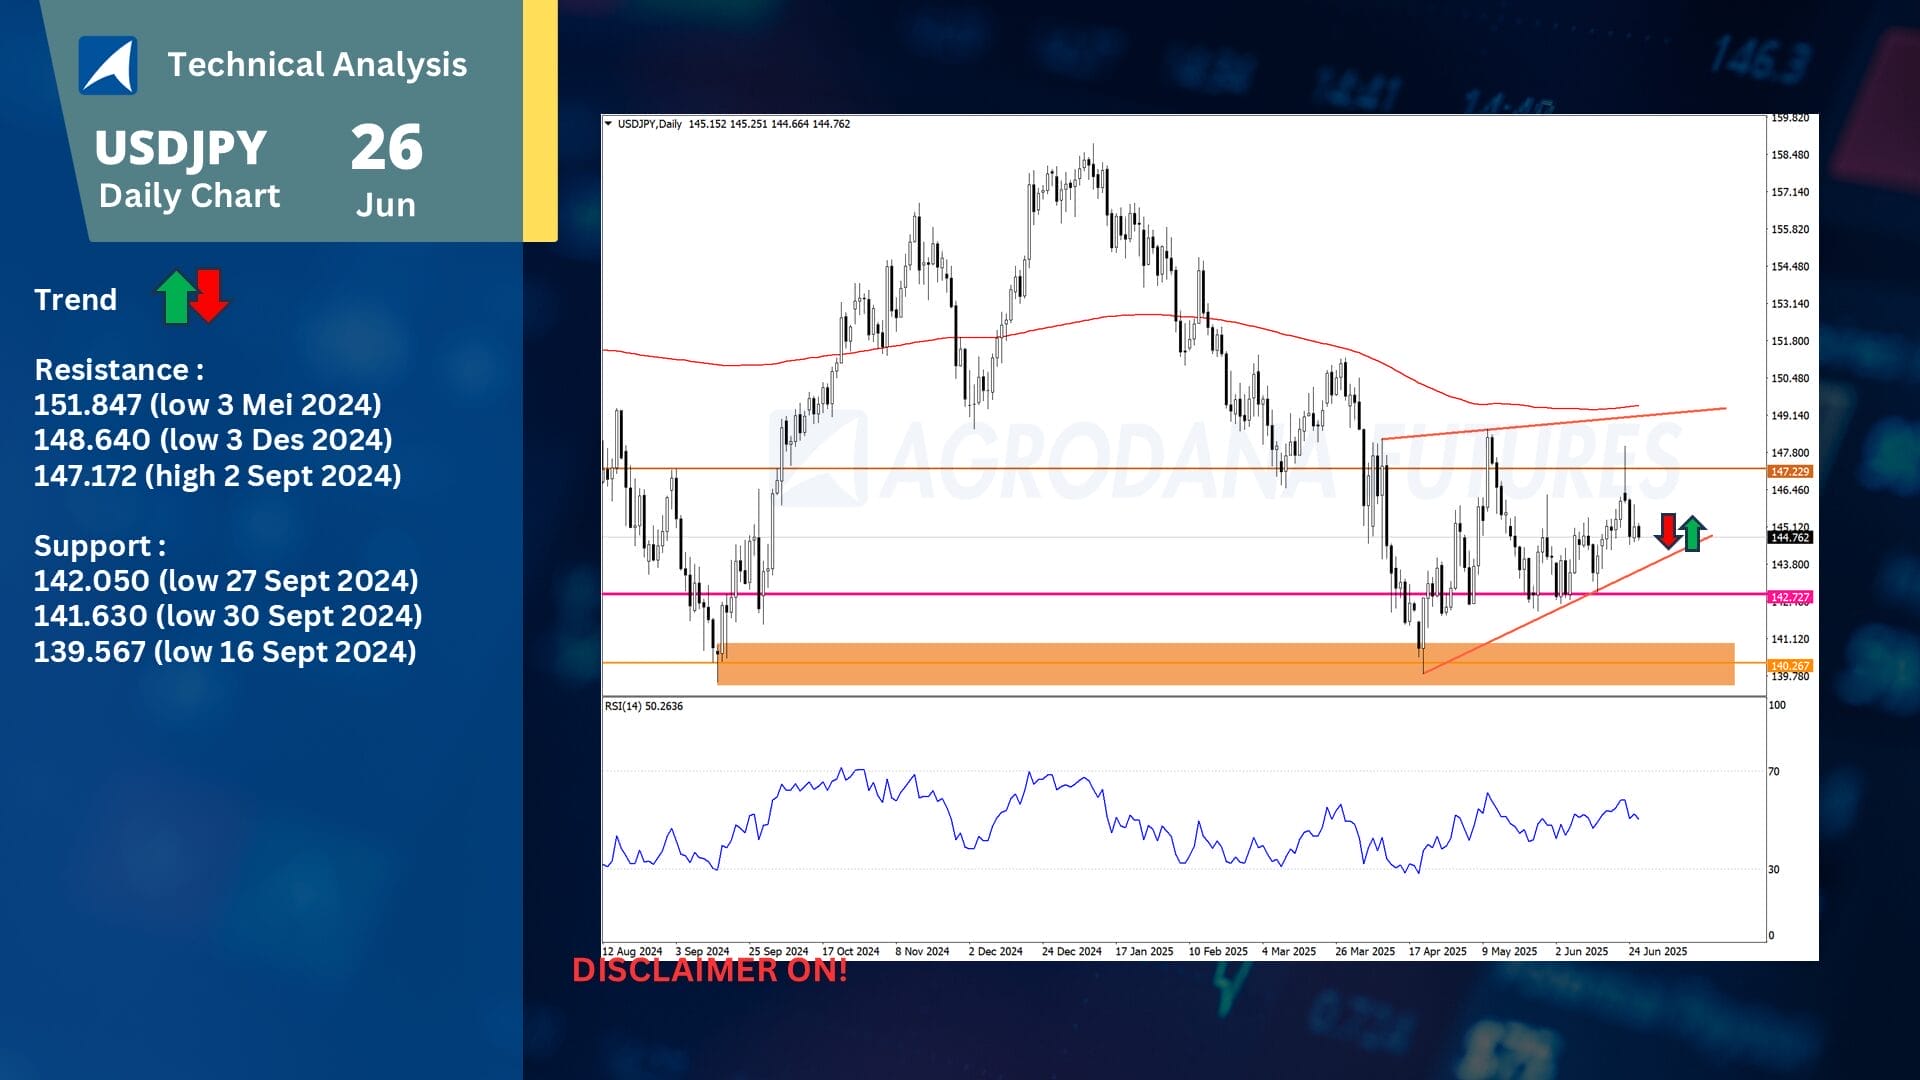Viewport: 1920px width, 1080px height.
Task: Click the 24 Jun 2025 date label
Action: point(1657,952)
